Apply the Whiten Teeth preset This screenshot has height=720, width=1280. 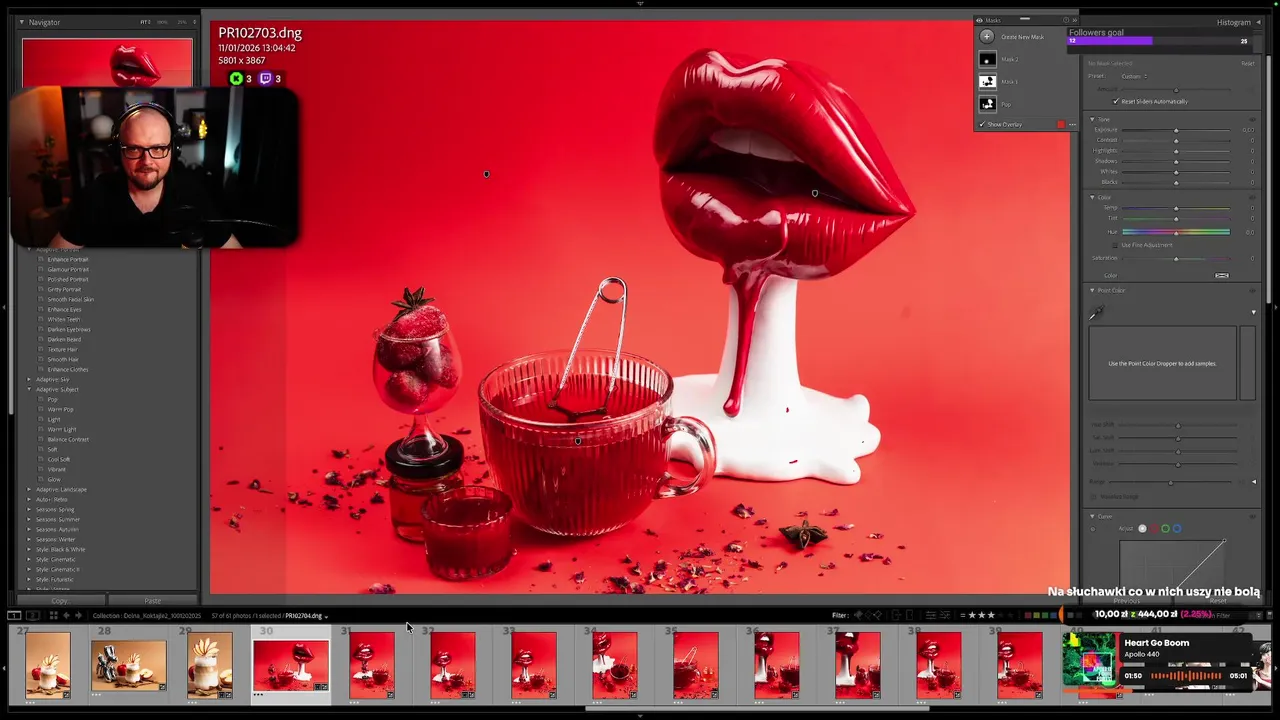65,319
